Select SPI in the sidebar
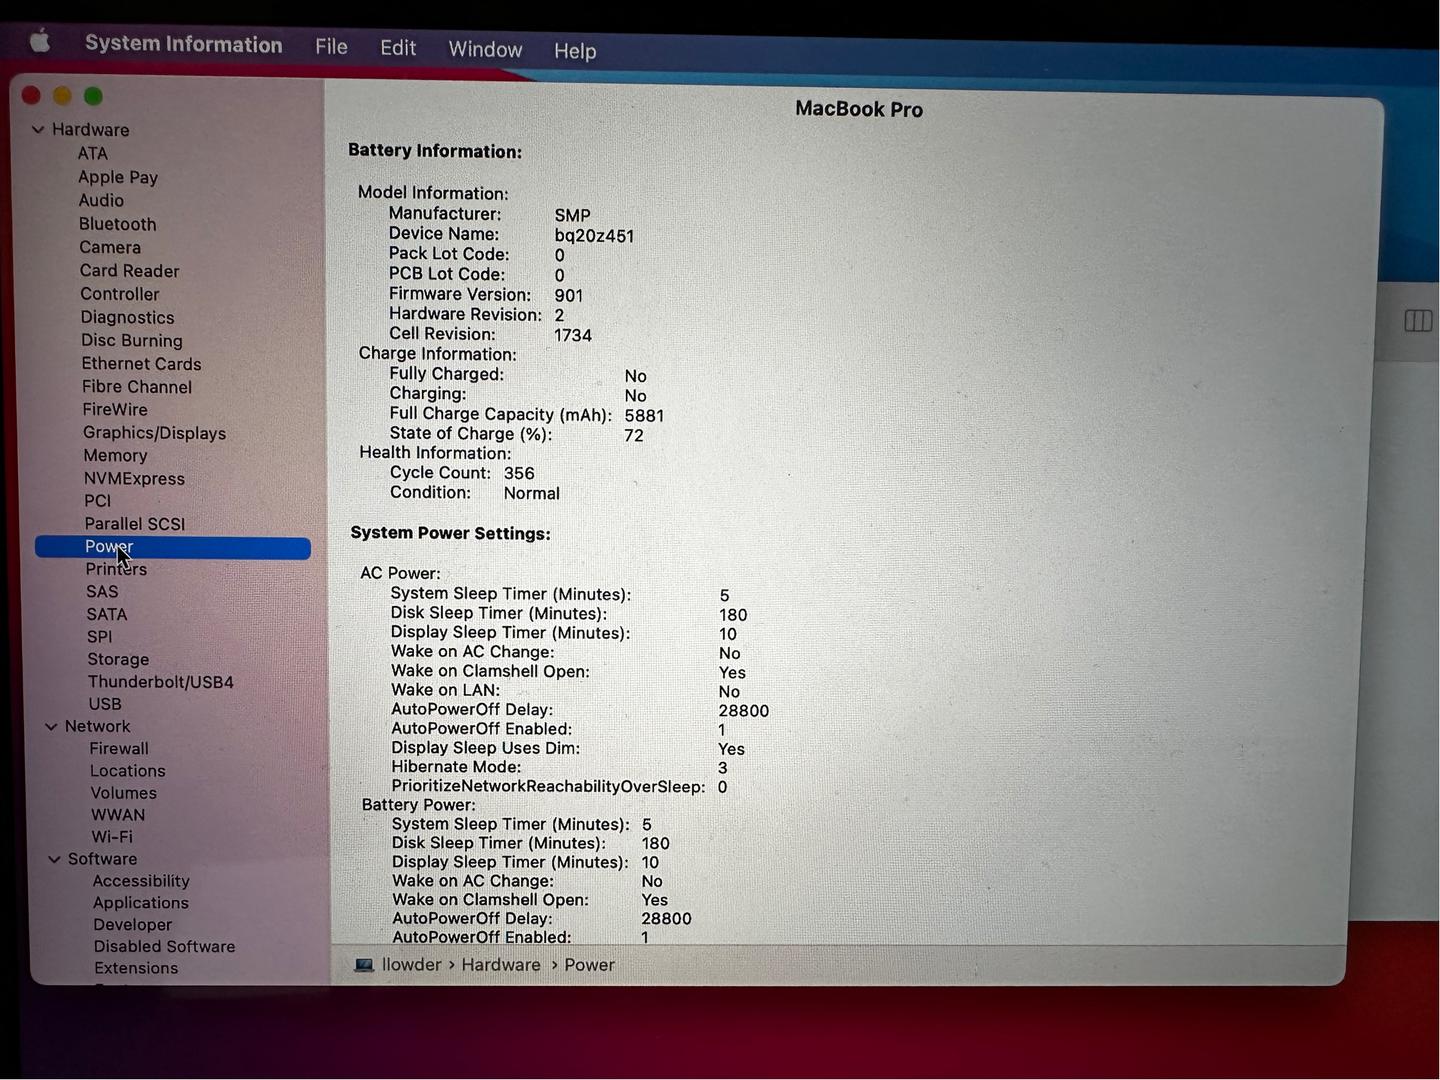Screen dimensions: 1440x1080 click(99, 637)
